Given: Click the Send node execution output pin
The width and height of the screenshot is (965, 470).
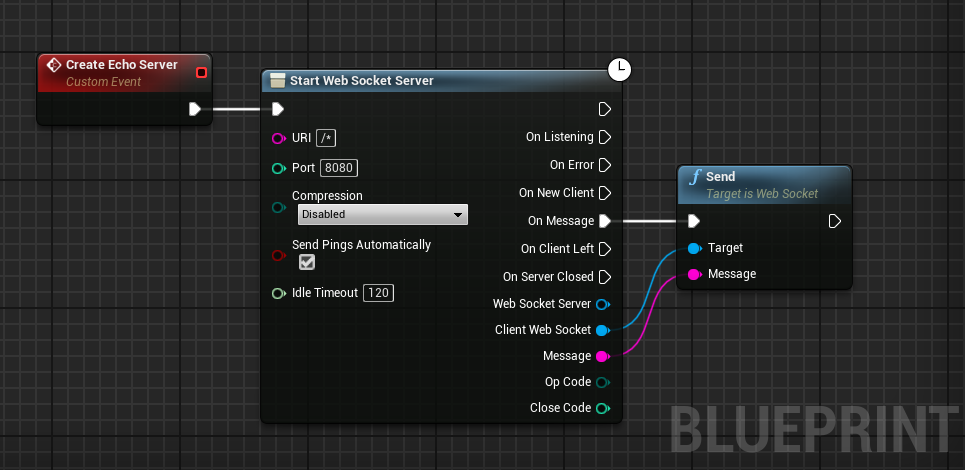Looking at the screenshot, I should pyautogui.click(x=835, y=221).
